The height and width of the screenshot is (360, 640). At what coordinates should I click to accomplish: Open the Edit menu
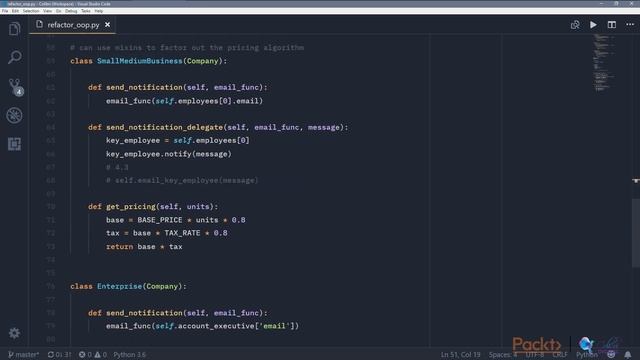[15, 11]
